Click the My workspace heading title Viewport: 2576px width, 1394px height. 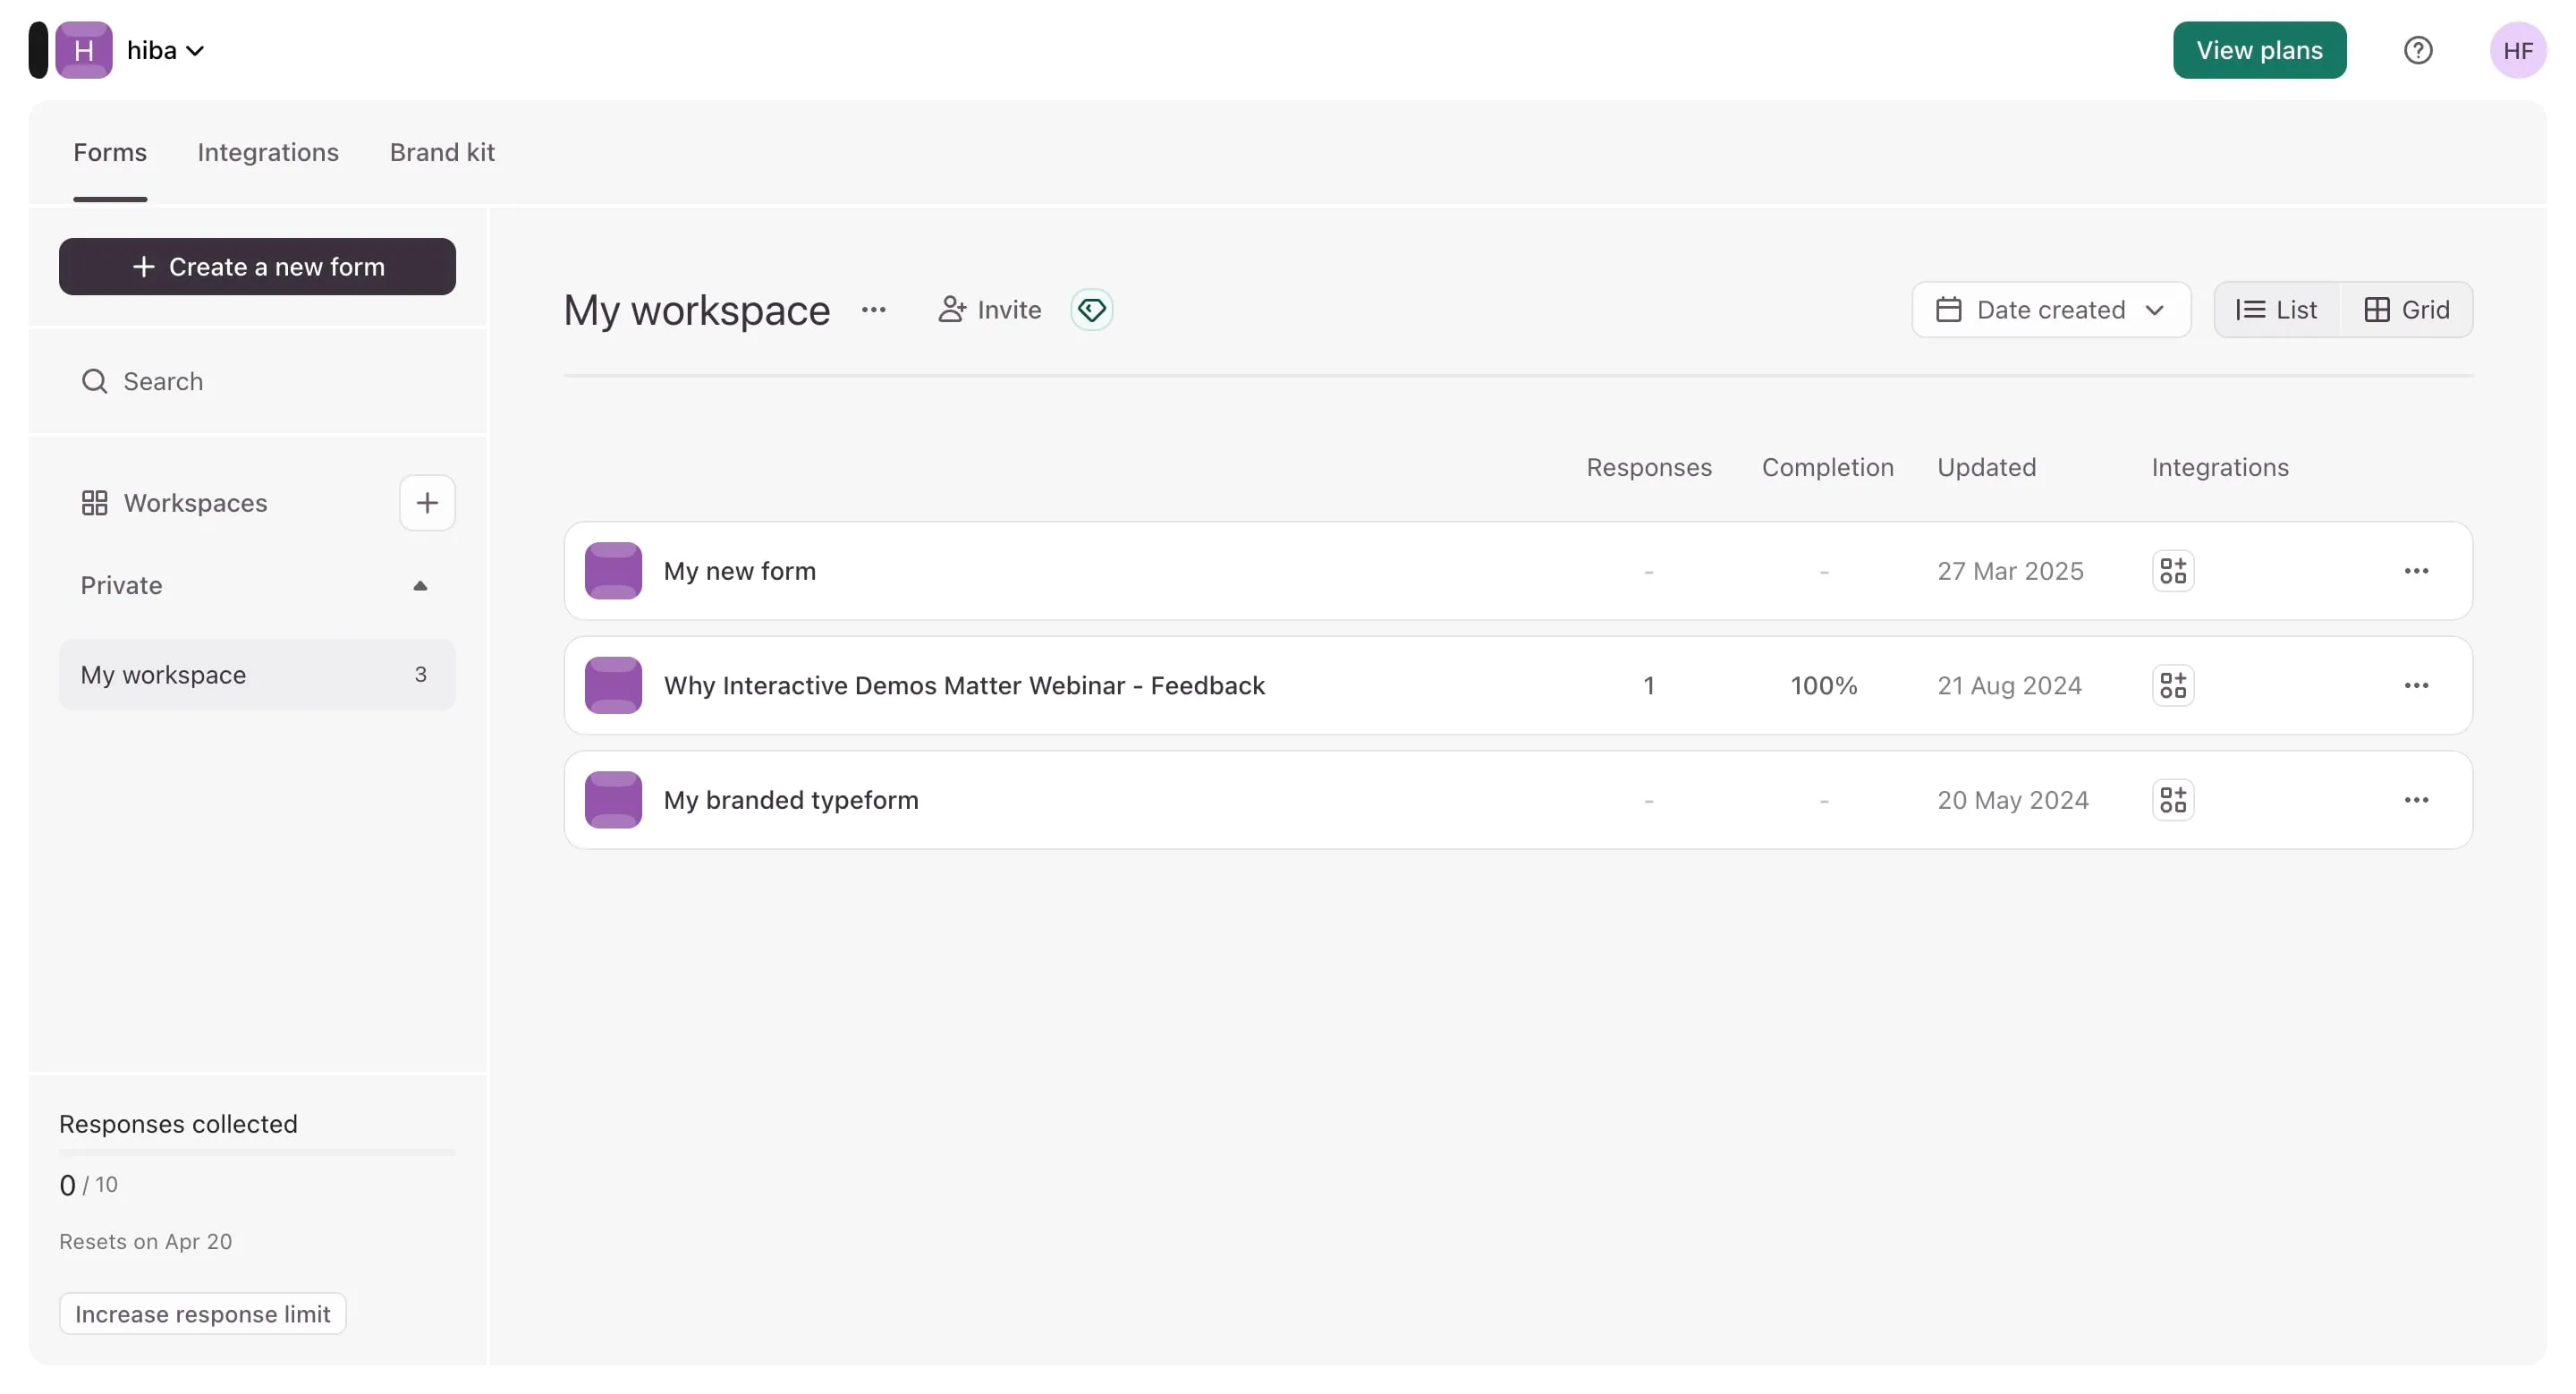[697, 310]
